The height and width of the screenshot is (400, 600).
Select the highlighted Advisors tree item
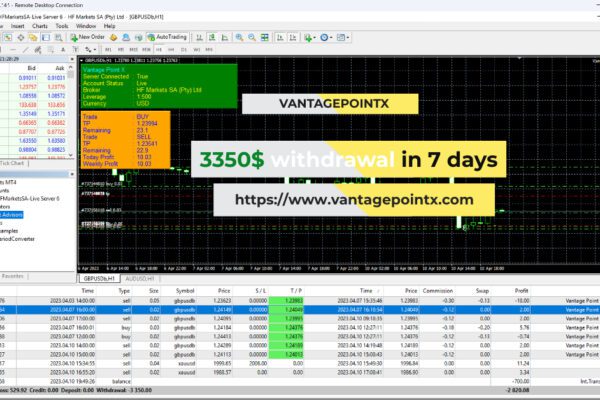pyautogui.click(x=11, y=215)
